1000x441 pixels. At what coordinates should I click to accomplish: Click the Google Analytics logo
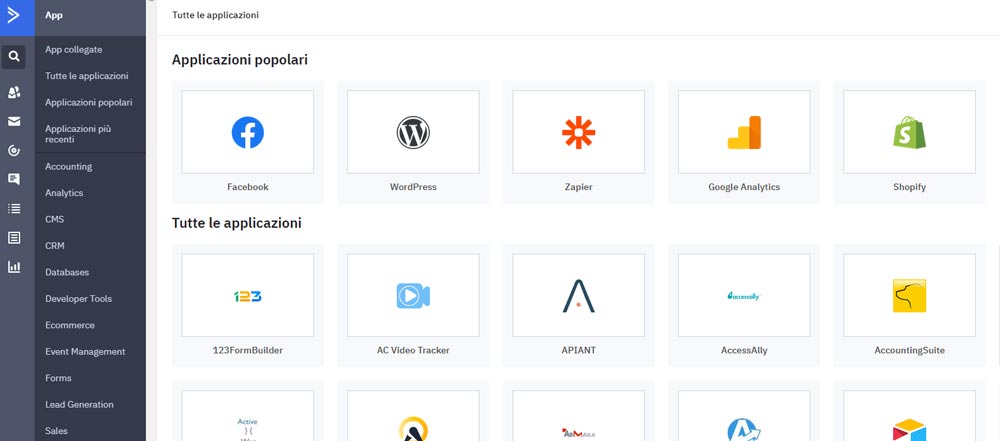744,132
